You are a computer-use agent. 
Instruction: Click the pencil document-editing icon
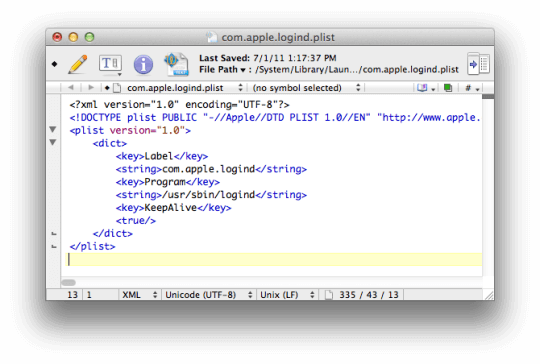[77, 64]
